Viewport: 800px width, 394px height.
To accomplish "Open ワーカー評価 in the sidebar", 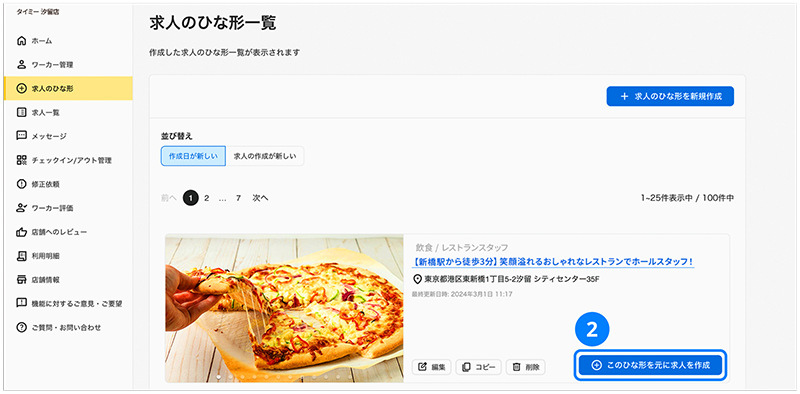I will pos(67,208).
